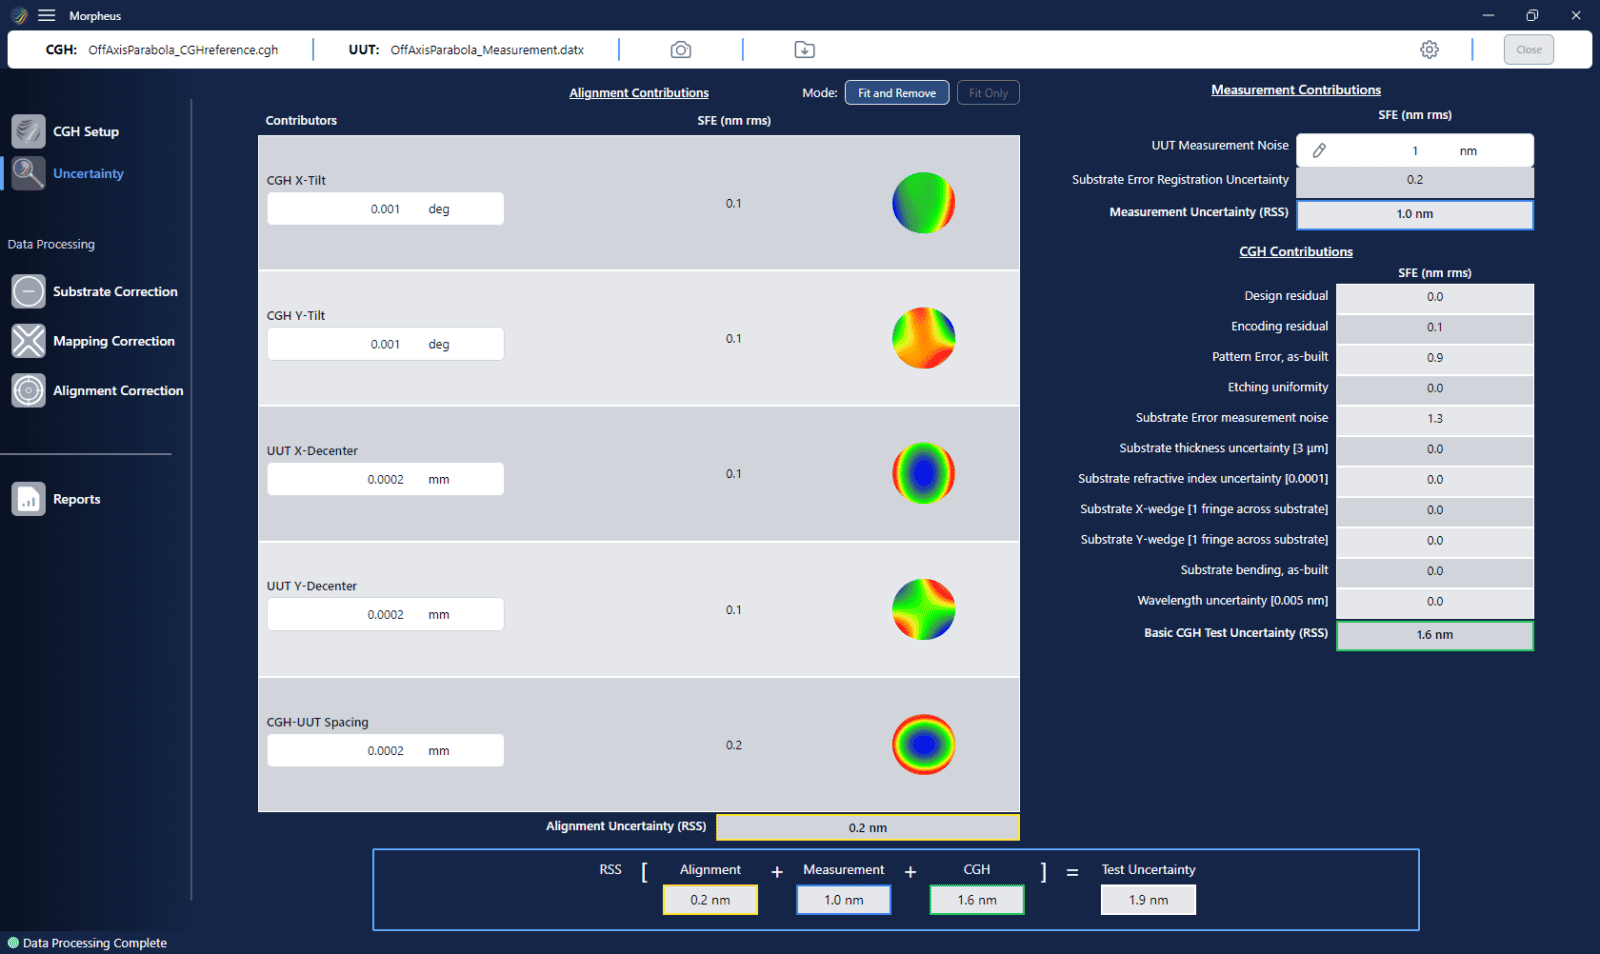Select the Uncertainty sidebar item

(88, 174)
